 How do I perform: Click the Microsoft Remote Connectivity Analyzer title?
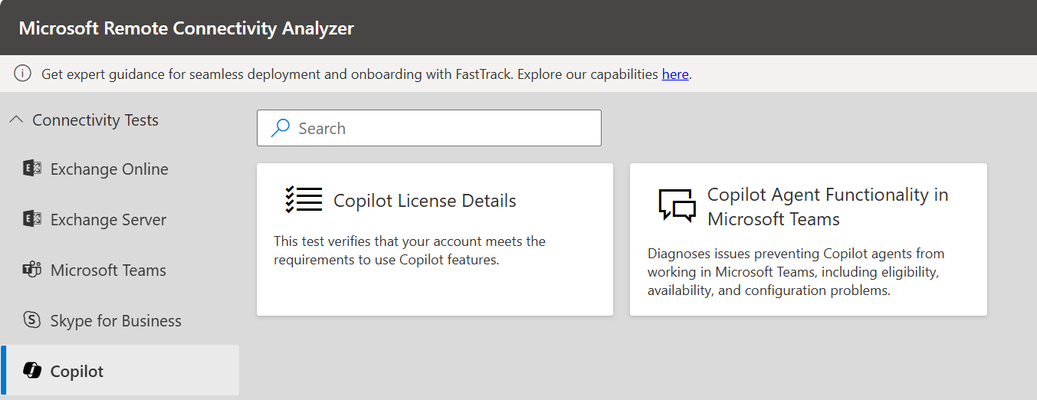[x=187, y=28]
